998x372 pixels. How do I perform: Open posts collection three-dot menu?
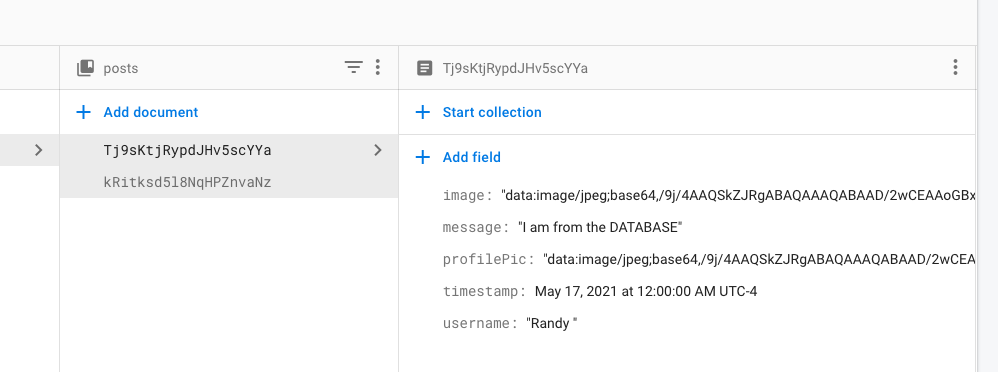point(378,67)
